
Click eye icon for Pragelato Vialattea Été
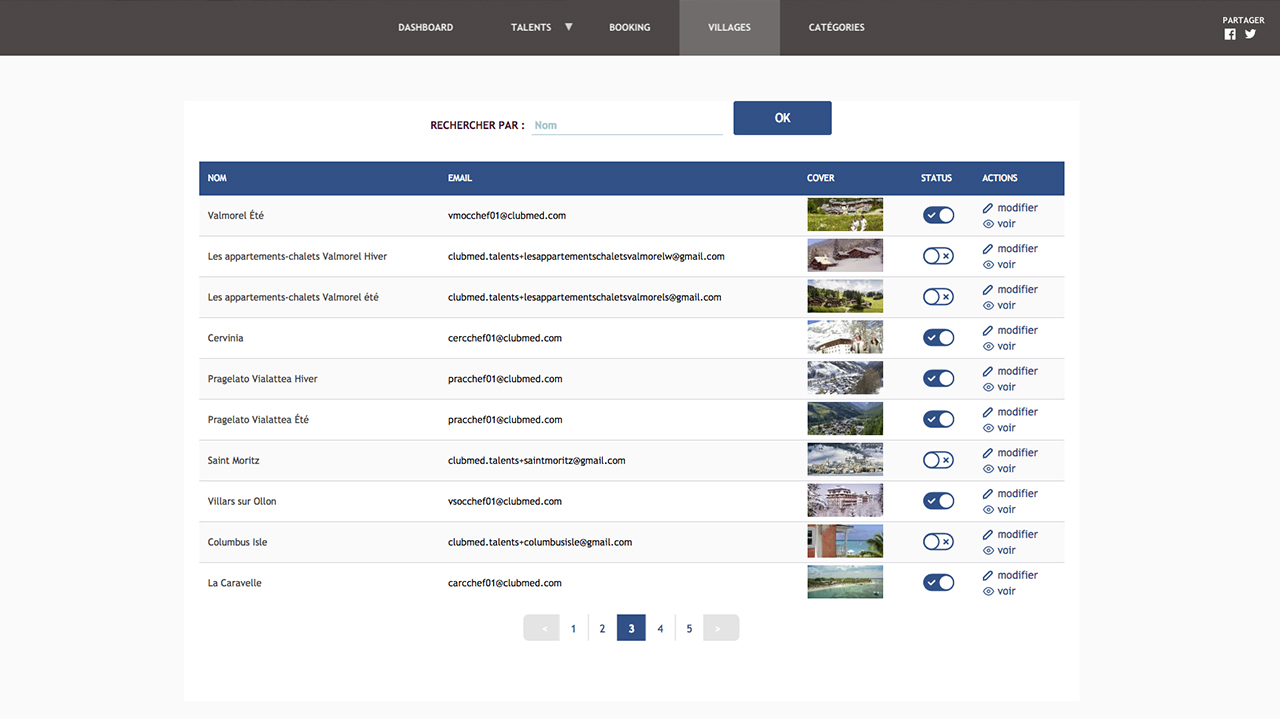(988, 429)
